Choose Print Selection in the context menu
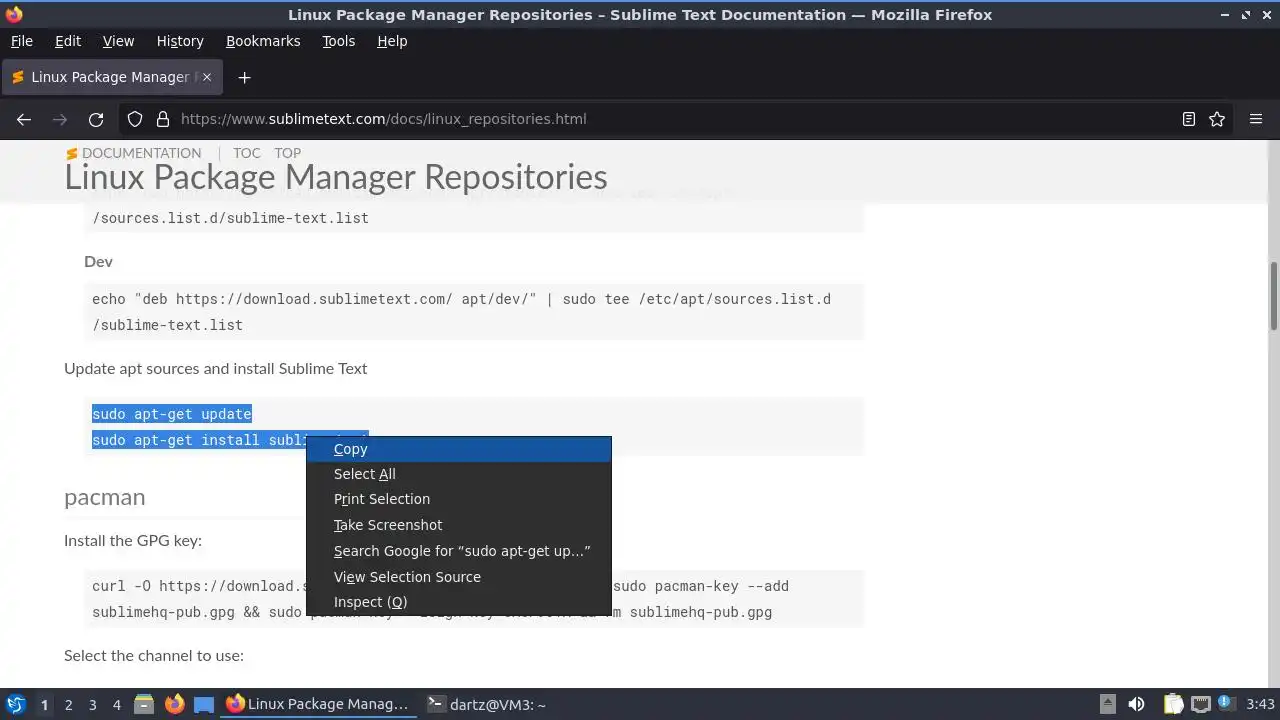 tap(459, 499)
